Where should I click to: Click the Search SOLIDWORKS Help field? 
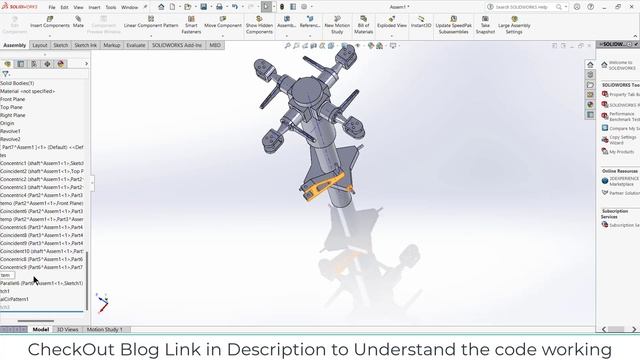(522, 7)
